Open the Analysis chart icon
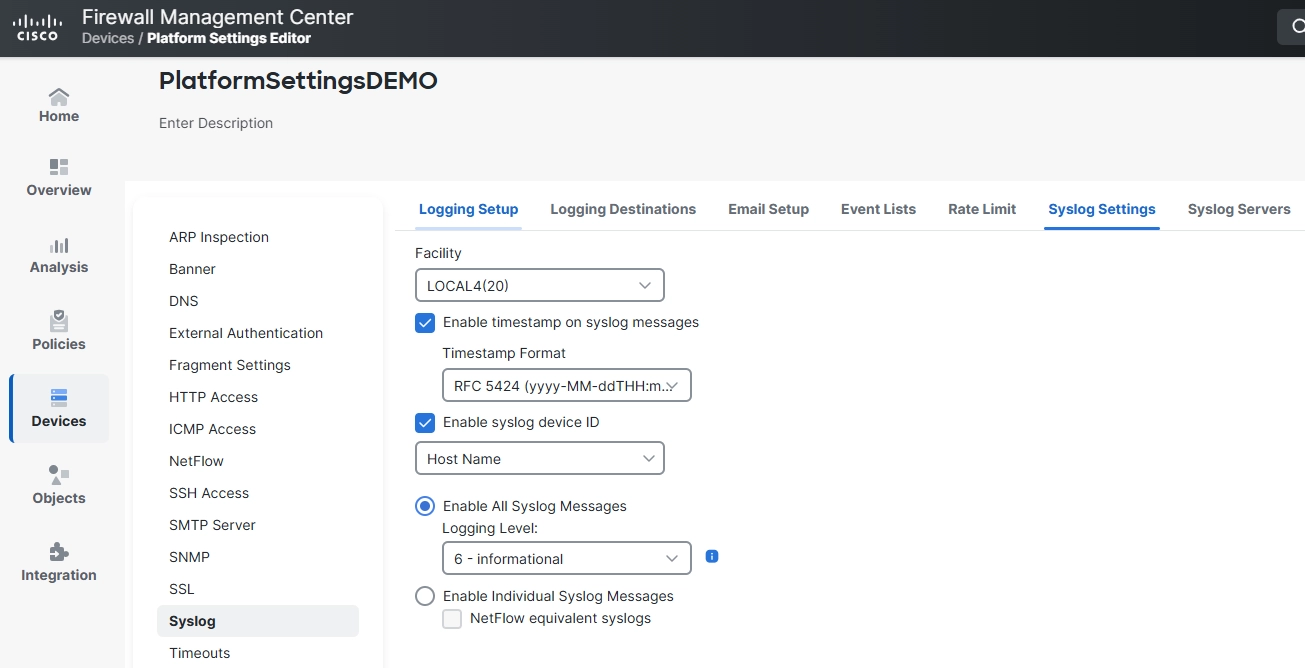 click(x=59, y=245)
